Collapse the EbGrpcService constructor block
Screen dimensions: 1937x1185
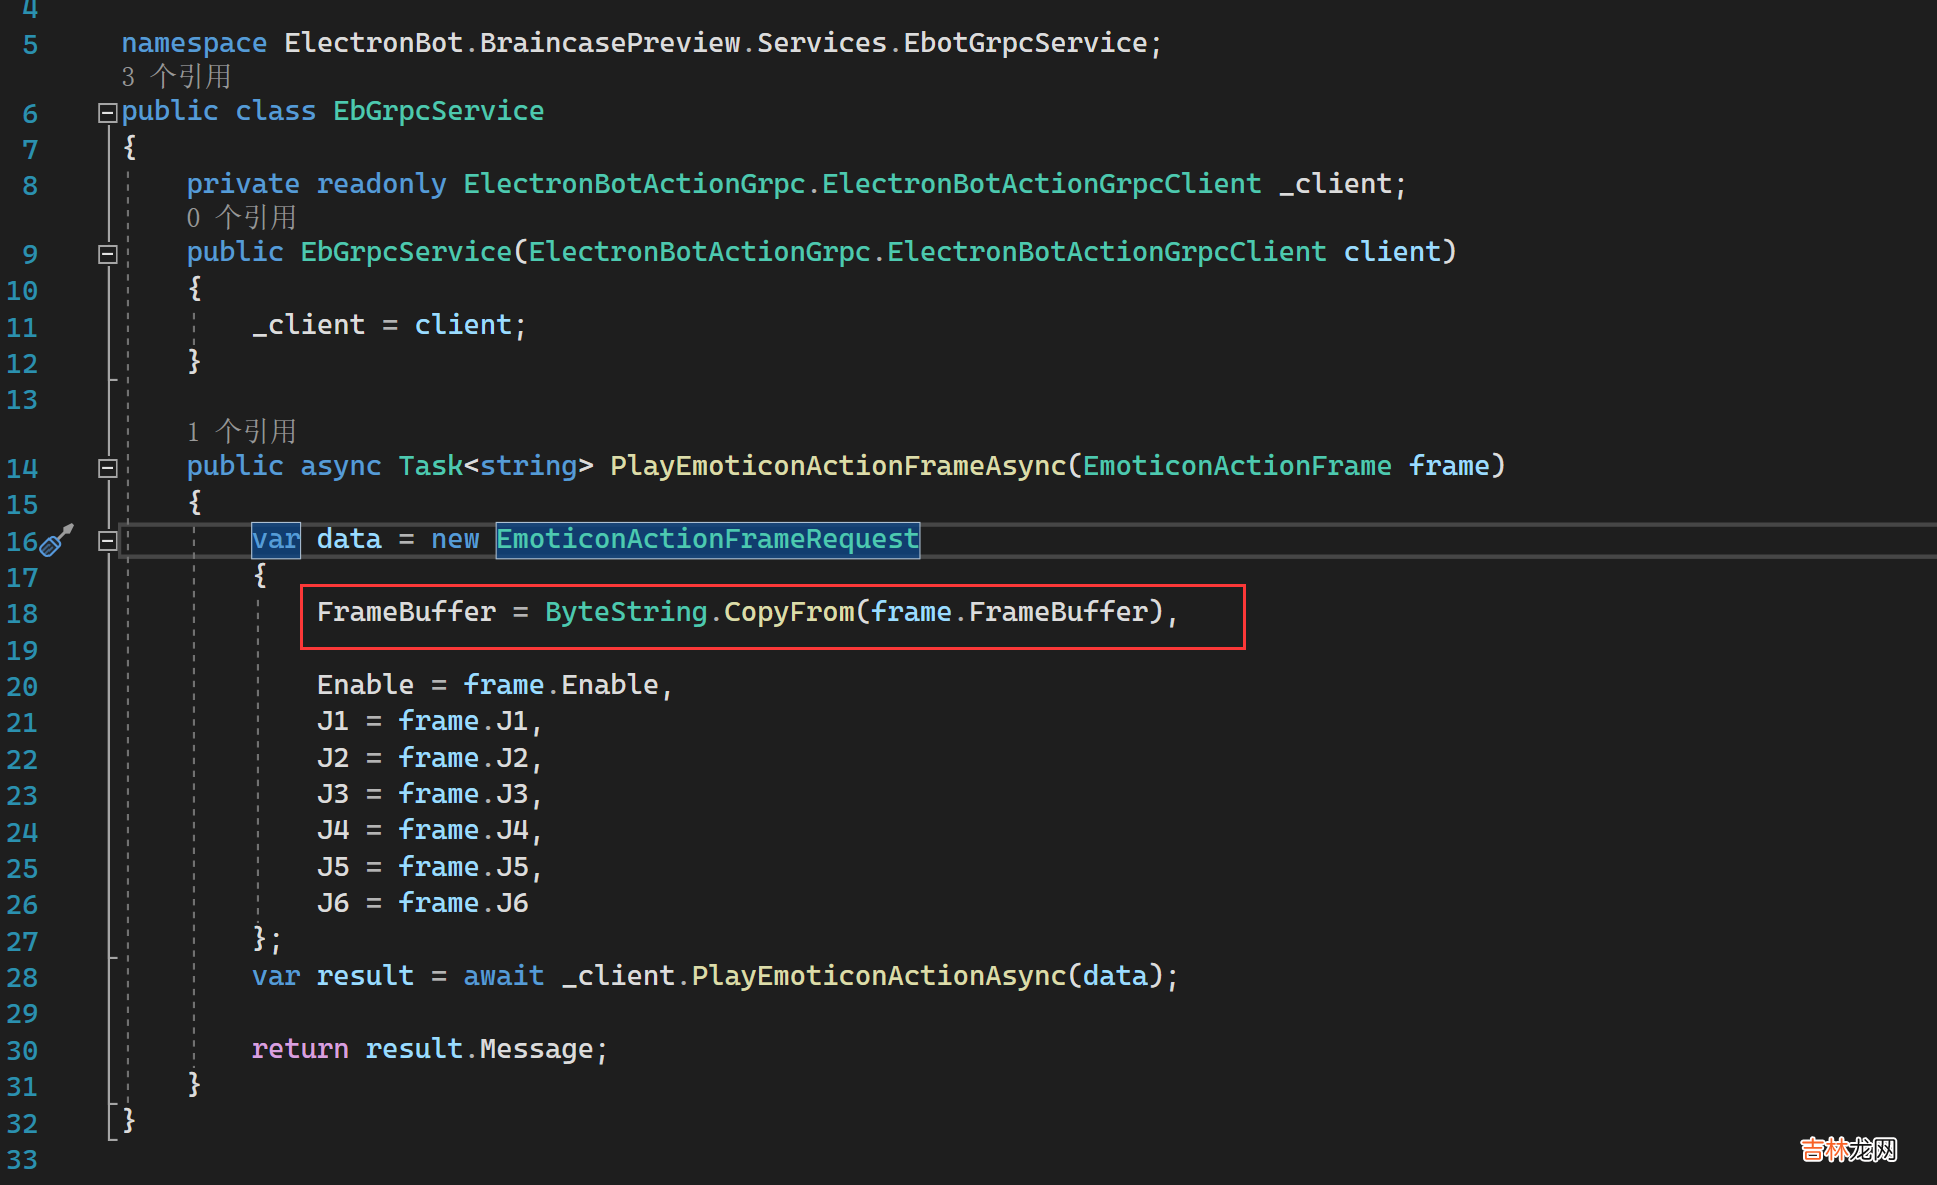click(x=108, y=254)
